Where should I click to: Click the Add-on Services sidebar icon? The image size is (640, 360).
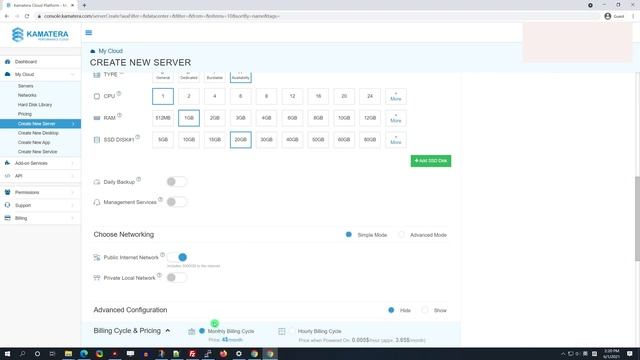[x=7, y=163]
